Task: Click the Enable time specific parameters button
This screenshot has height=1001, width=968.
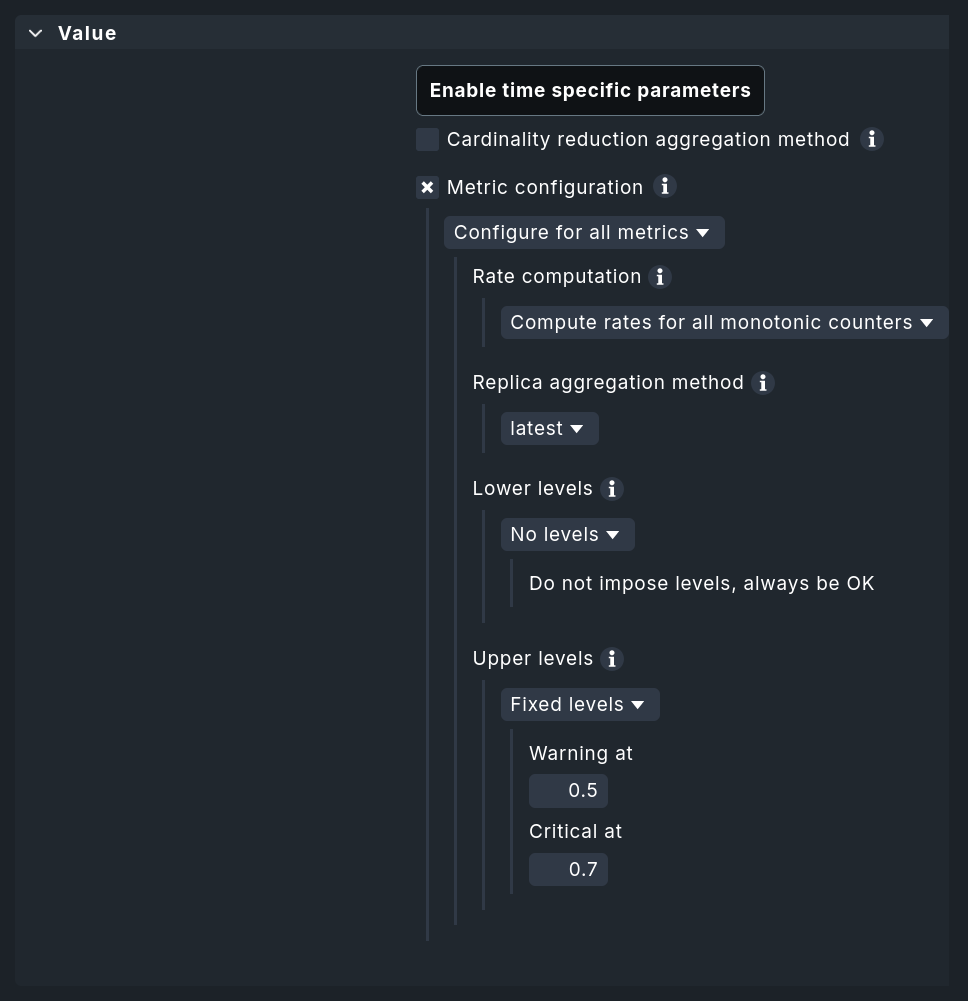Action: coord(590,90)
